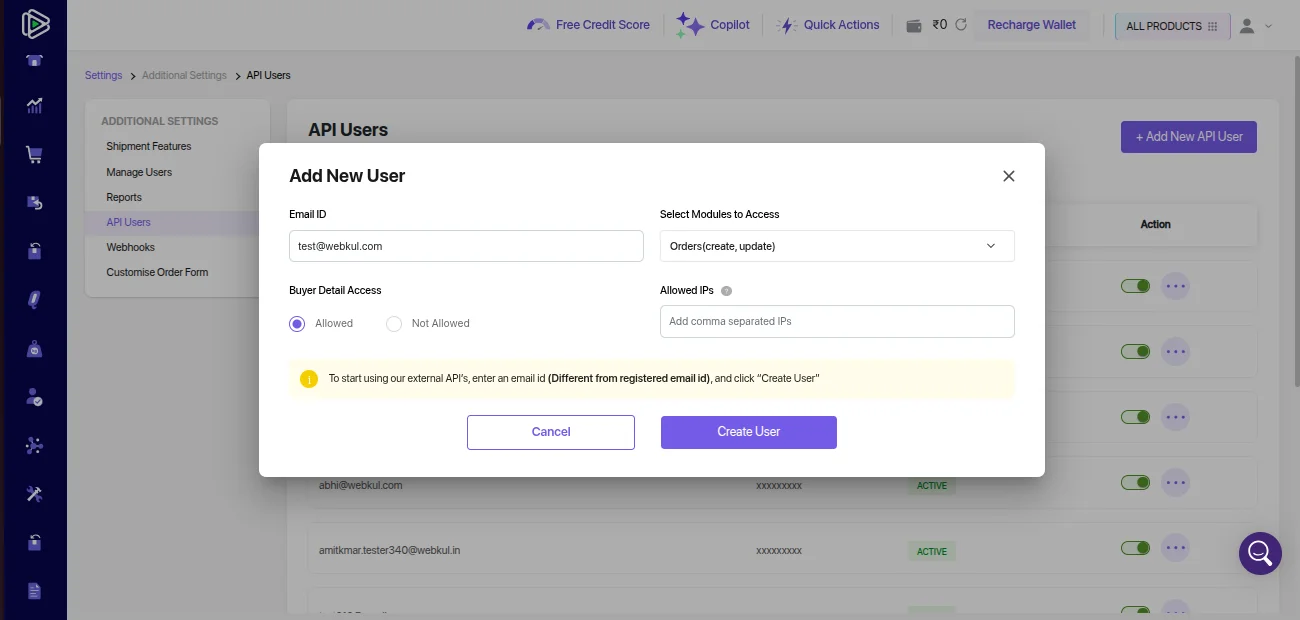Refresh the wallet balance
Viewport: 1300px width, 620px height.
(x=961, y=25)
